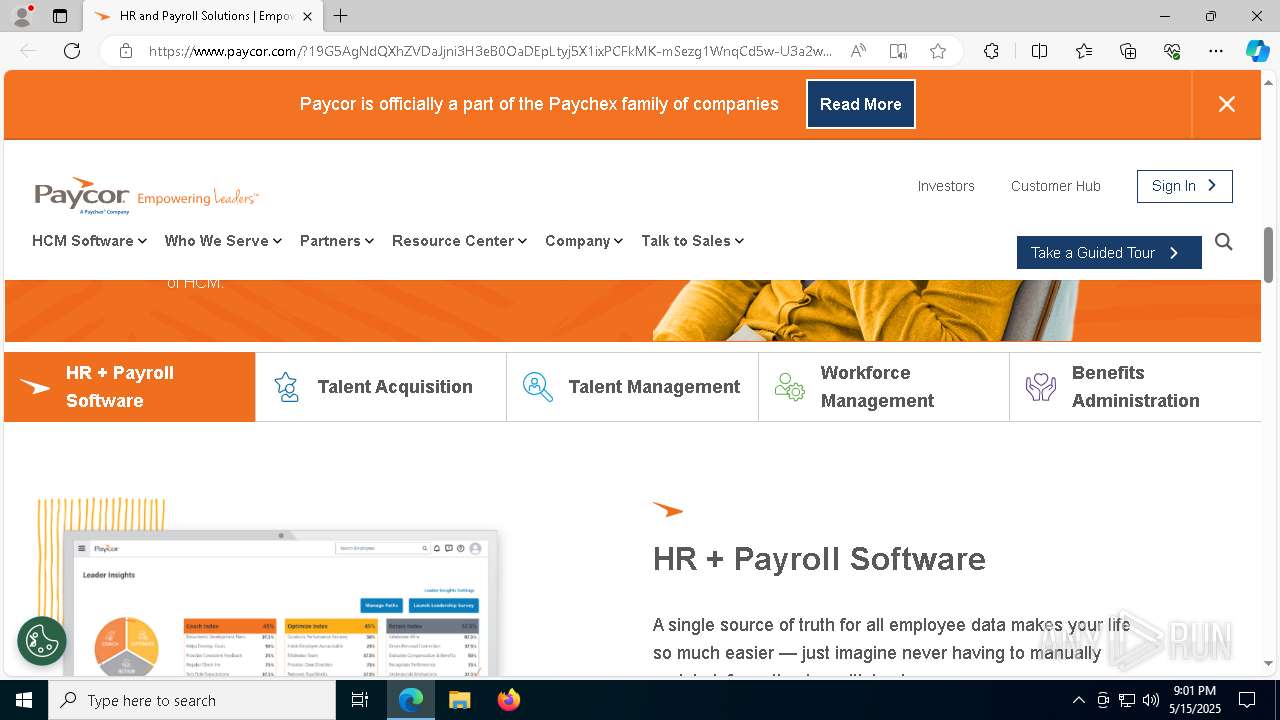Click the page vertical scrollbar thumb
Image resolution: width=1280 pixels, height=720 pixels.
[x=1269, y=254]
